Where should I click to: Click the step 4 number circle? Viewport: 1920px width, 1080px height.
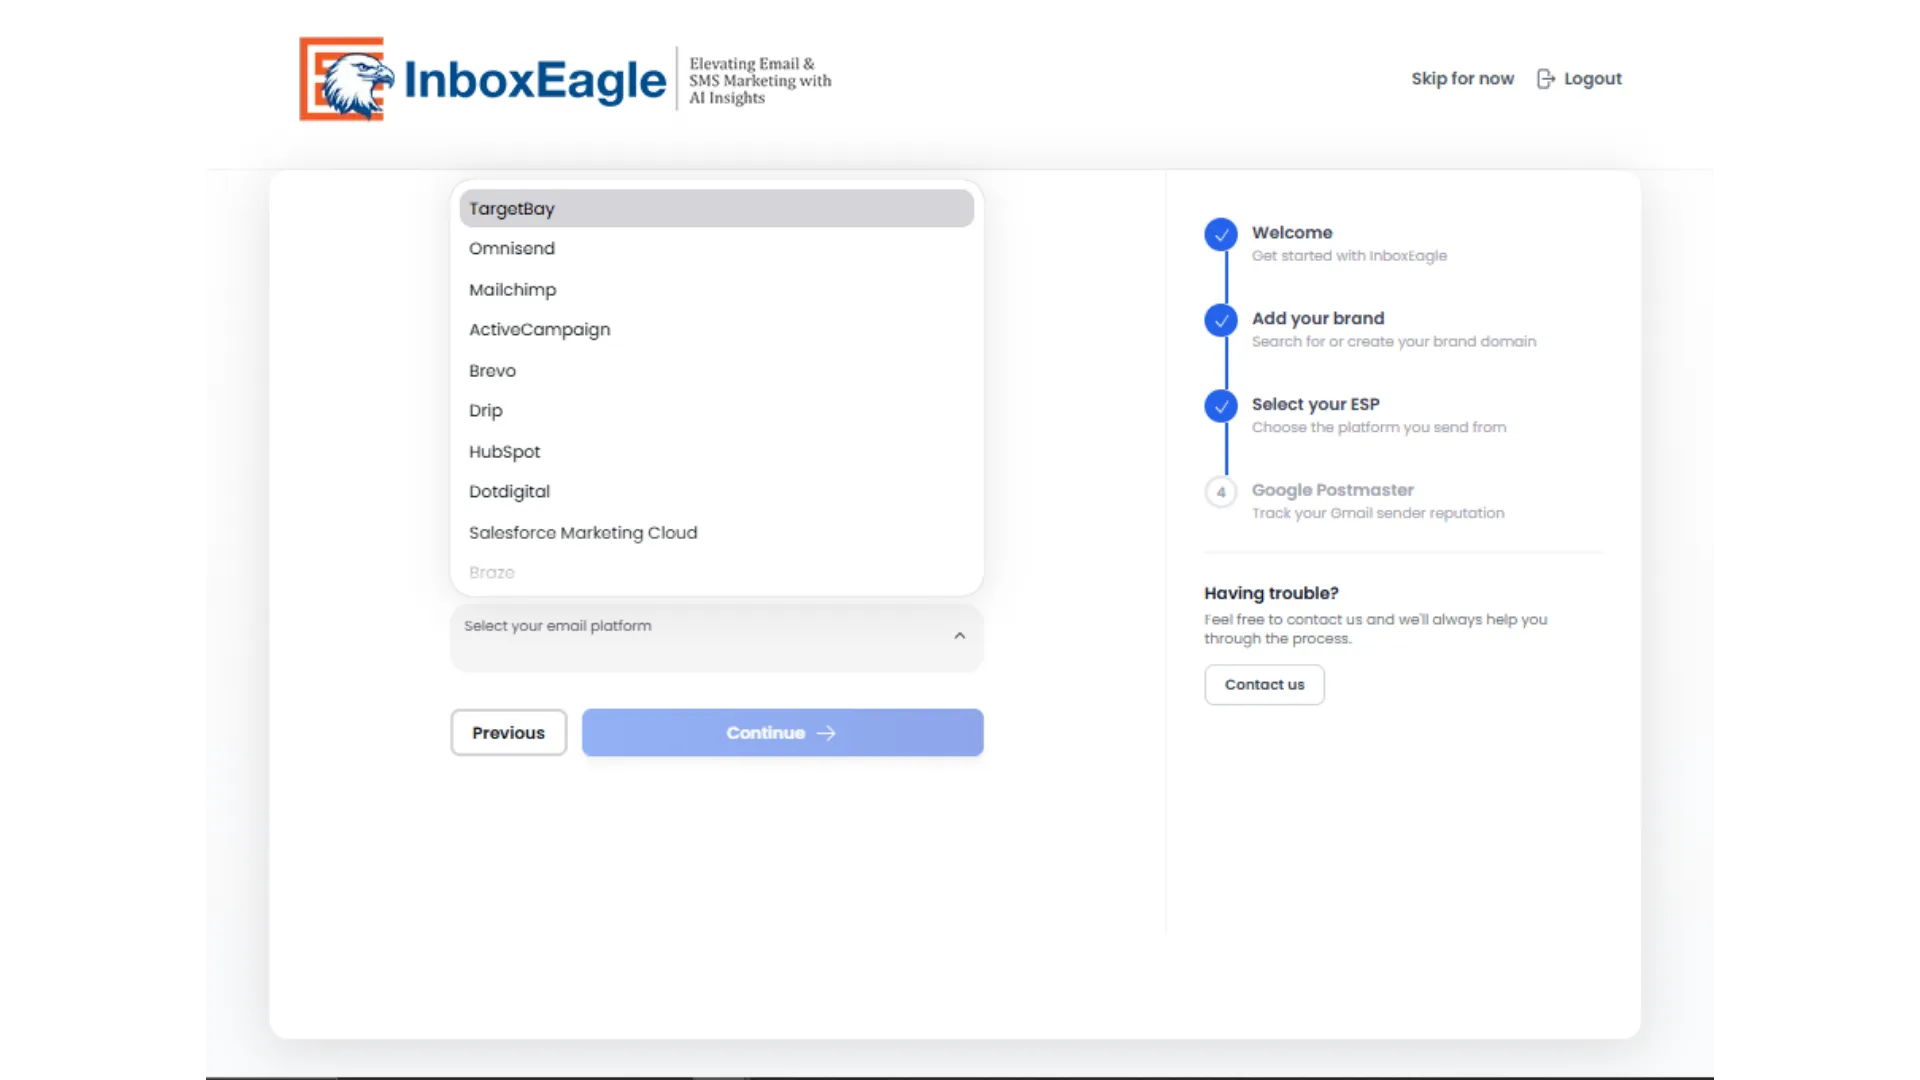tap(1220, 492)
